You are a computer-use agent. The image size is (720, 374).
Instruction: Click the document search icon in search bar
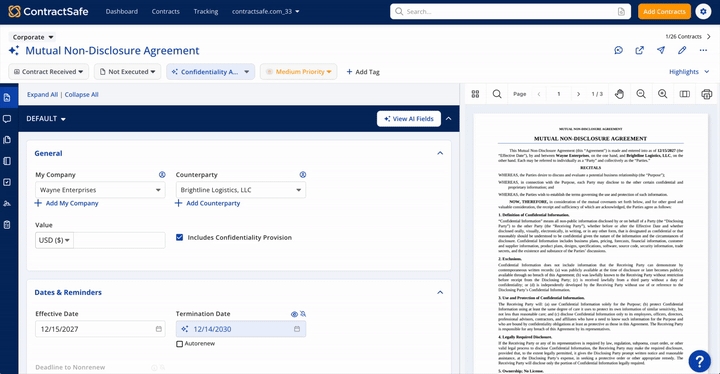click(x=621, y=11)
